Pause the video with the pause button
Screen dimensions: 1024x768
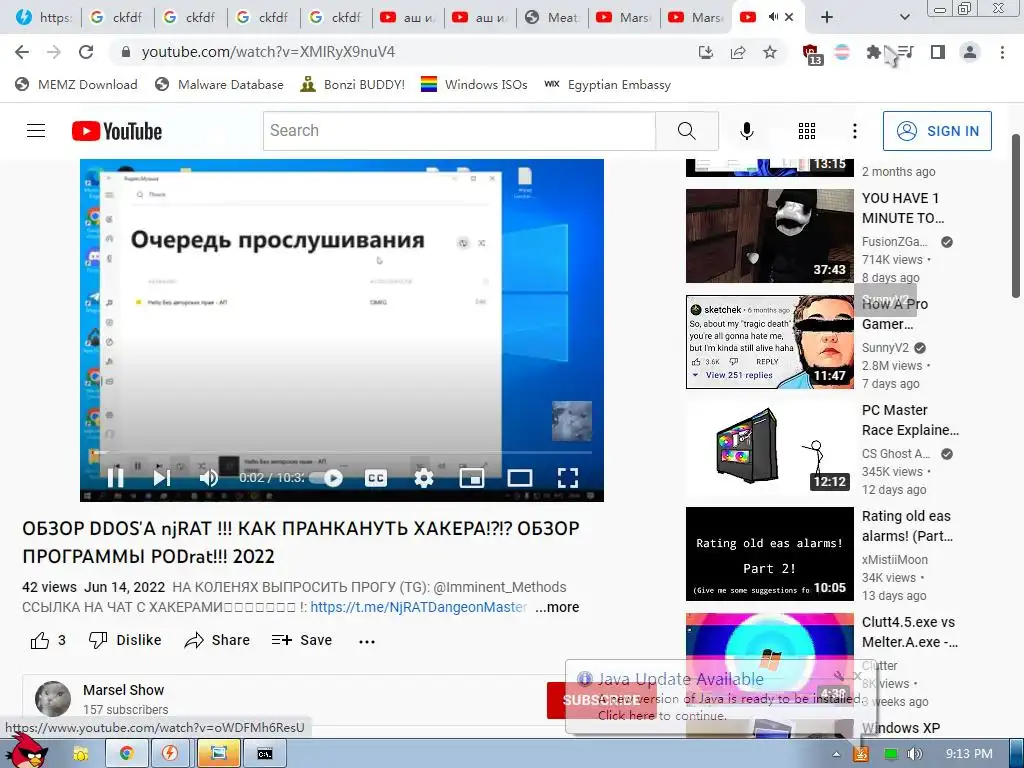click(x=116, y=478)
